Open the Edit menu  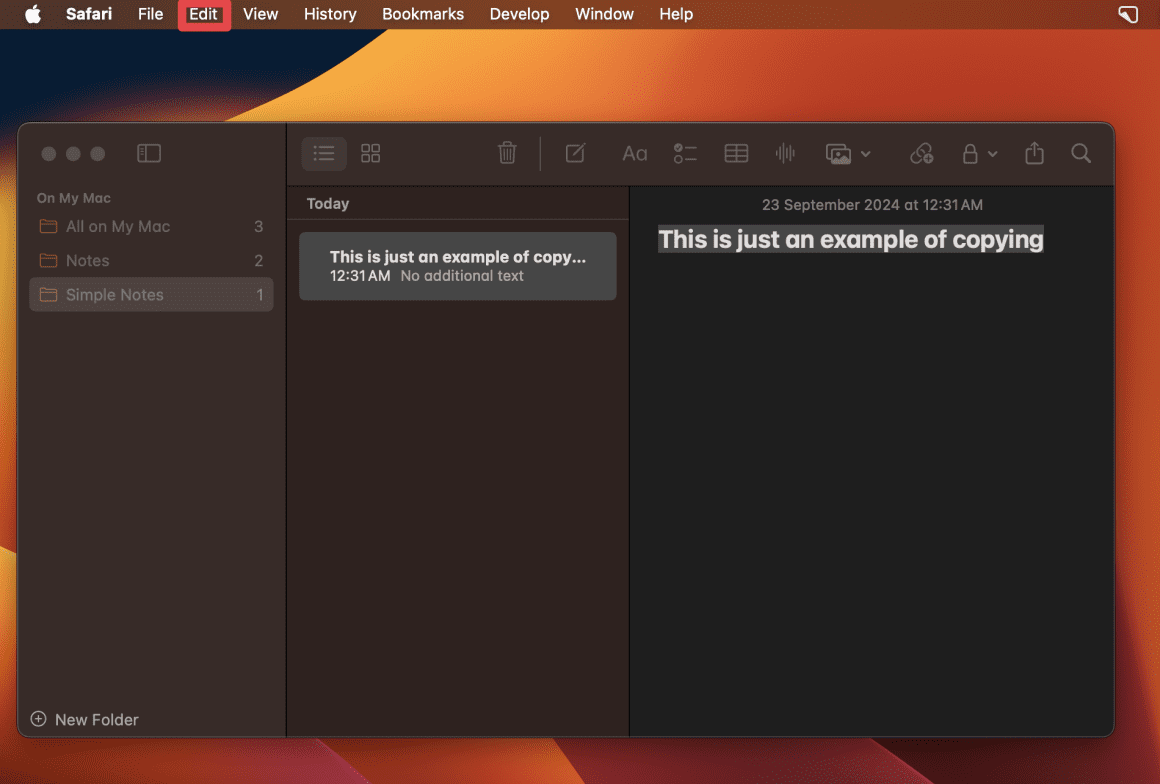pos(204,14)
